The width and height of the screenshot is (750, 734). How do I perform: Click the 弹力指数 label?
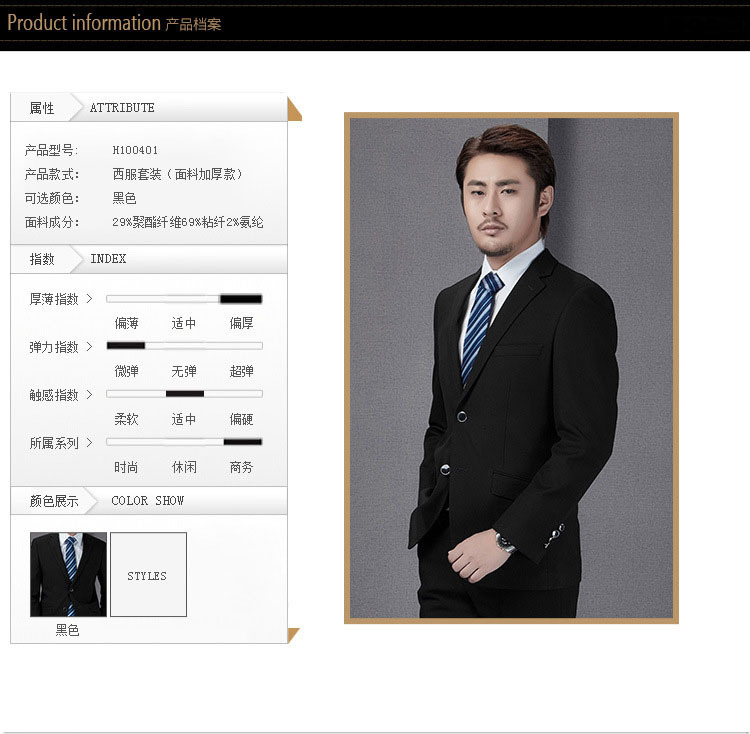coord(54,347)
